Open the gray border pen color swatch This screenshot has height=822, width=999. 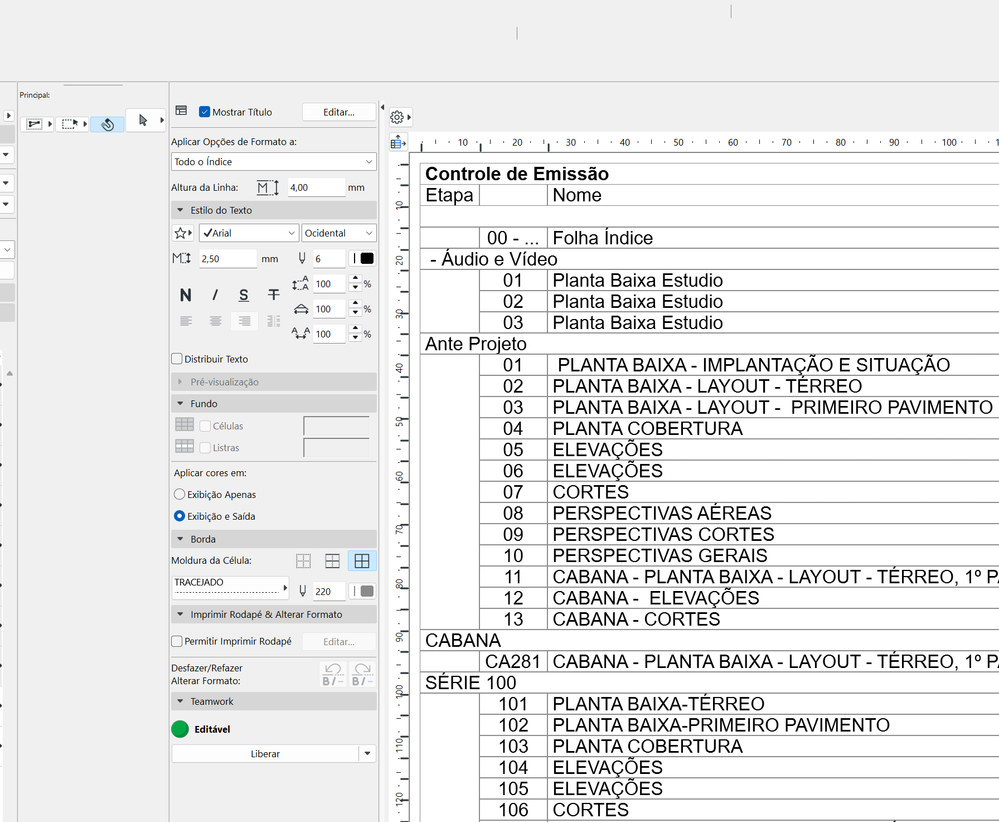click(363, 591)
